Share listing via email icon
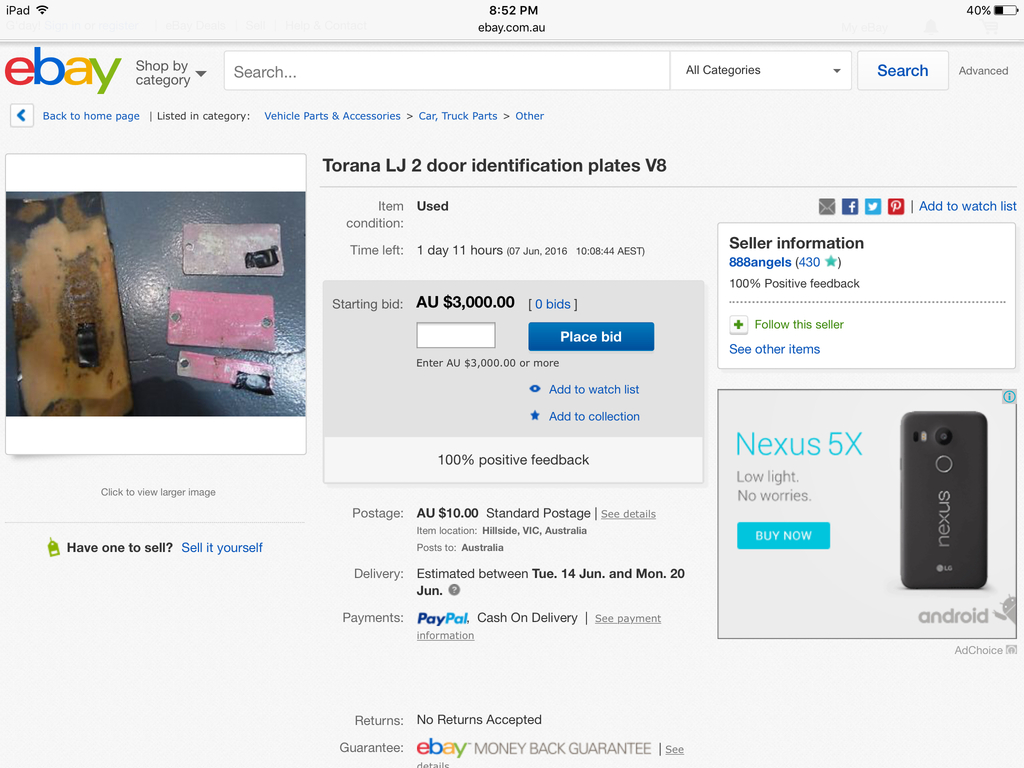Image resolution: width=1024 pixels, height=768 pixels. (827, 206)
